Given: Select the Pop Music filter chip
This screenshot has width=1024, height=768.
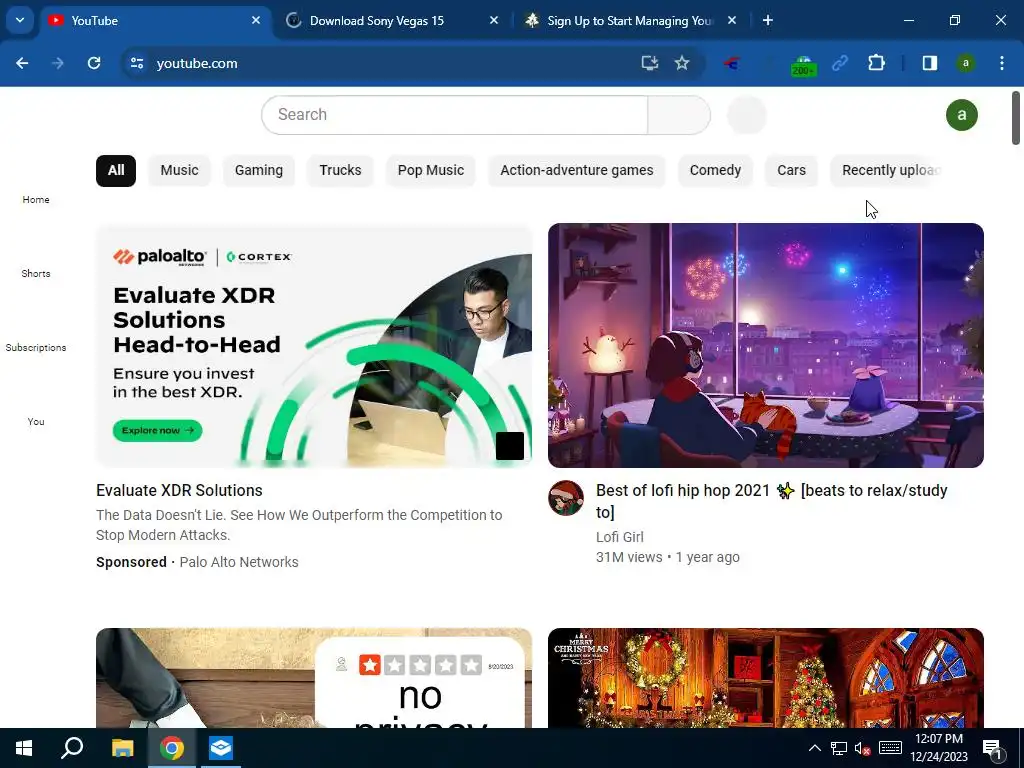Looking at the screenshot, I should pyautogui.click(x=430, y=170).
